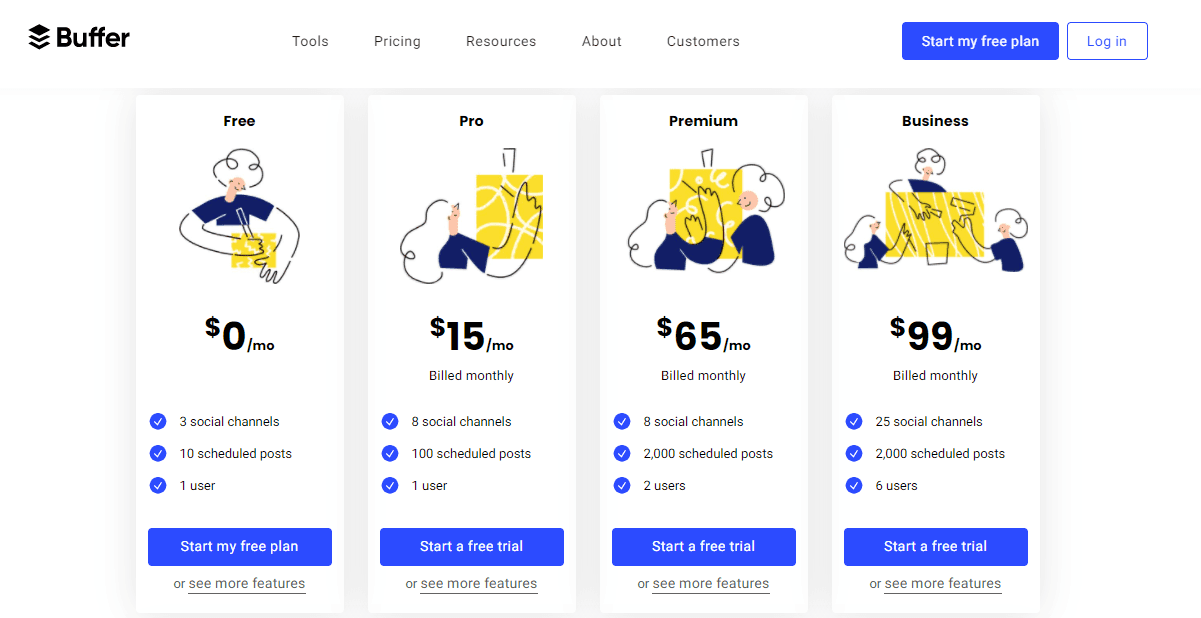
Task: Click checkmark icon beside 6 users
Action: [x=854, y=485]
